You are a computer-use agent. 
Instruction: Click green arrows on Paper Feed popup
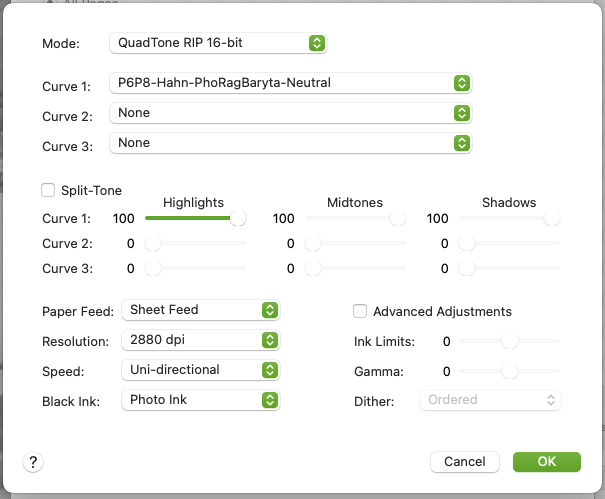(x=270, y=310)
